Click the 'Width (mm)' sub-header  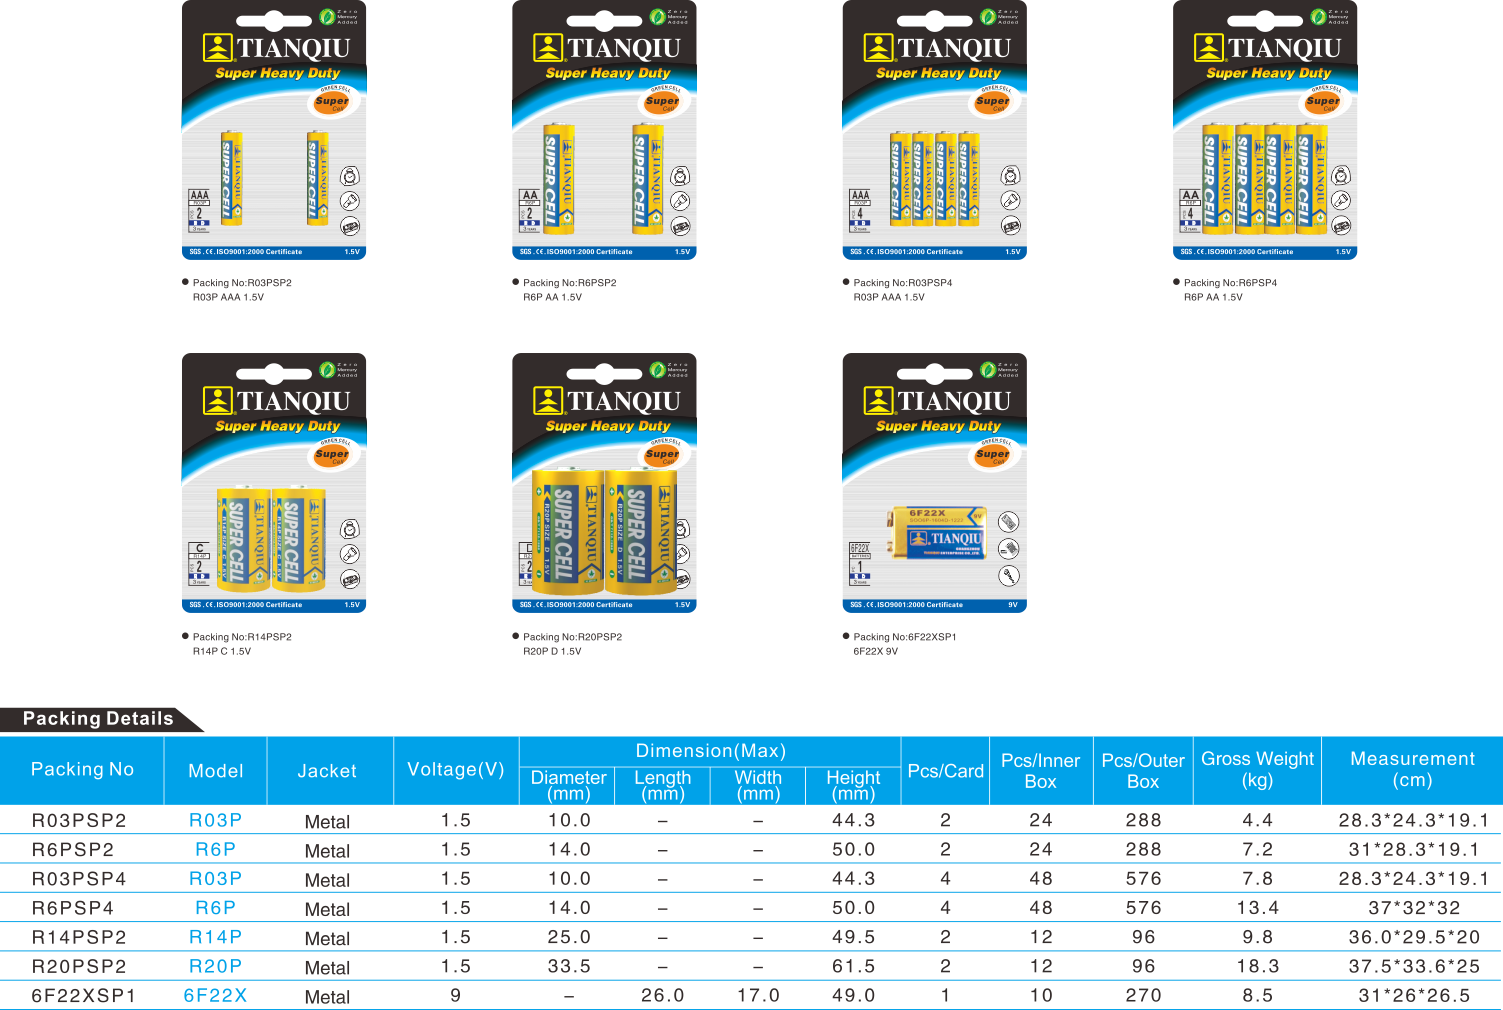tap(758, 785)
